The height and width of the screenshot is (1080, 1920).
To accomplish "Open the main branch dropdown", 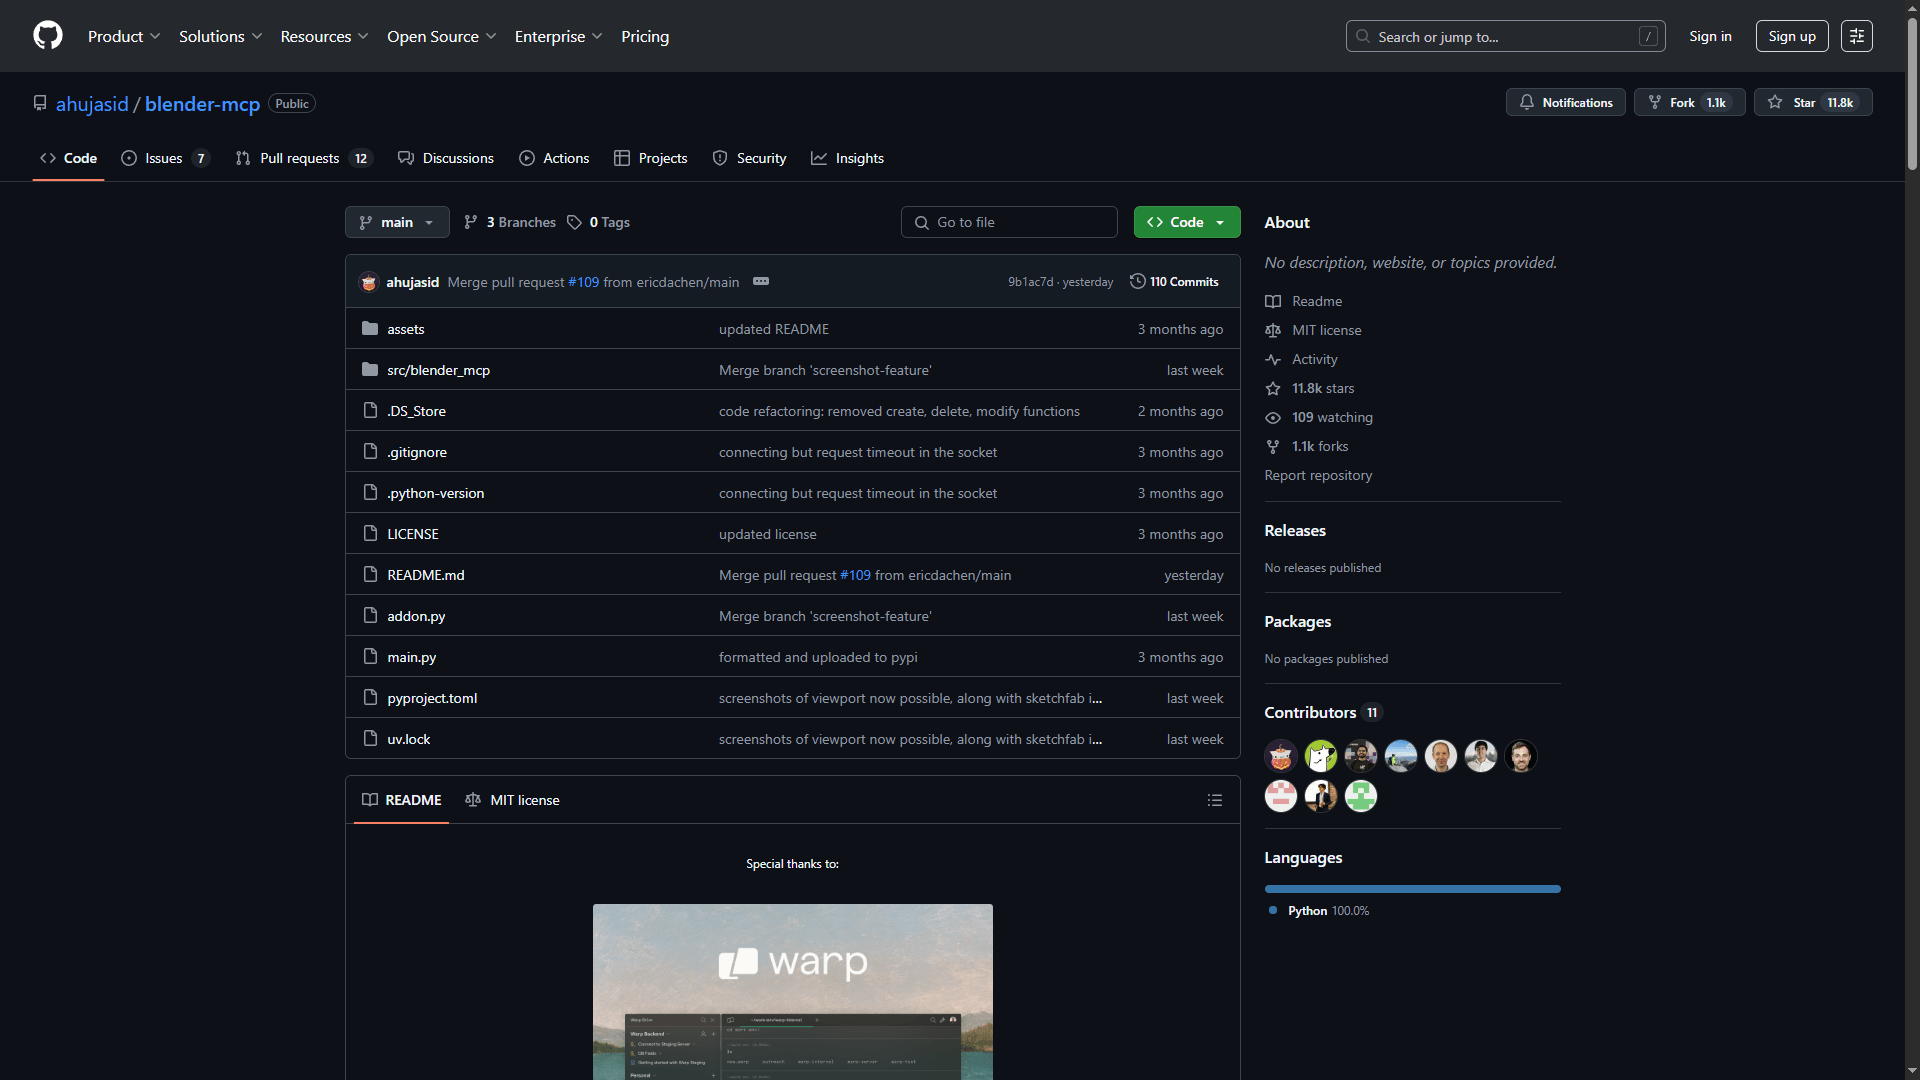I will tap(396, 222).
